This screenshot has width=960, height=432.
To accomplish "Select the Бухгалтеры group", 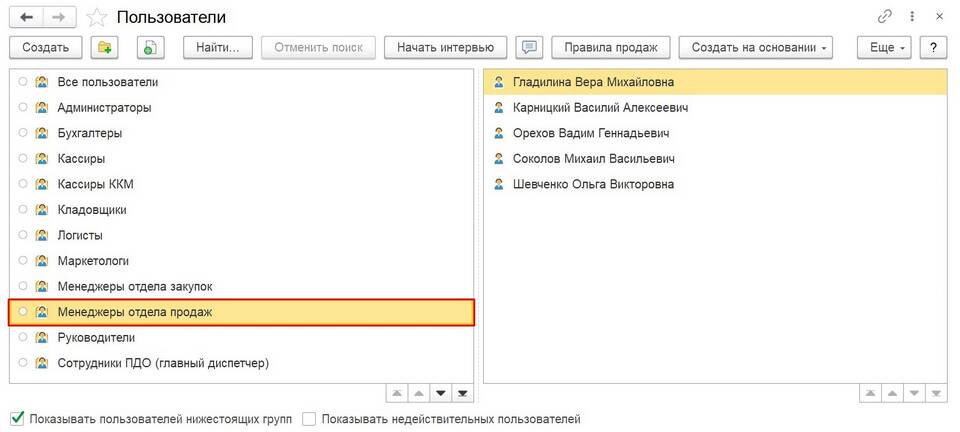I will (90, 133).
